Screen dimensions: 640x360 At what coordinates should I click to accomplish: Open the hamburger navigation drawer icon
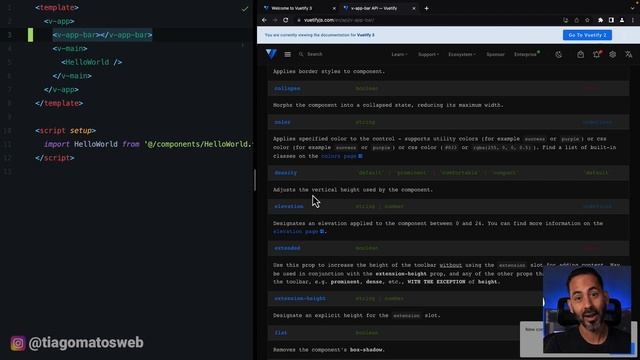[x=288, y=54]
